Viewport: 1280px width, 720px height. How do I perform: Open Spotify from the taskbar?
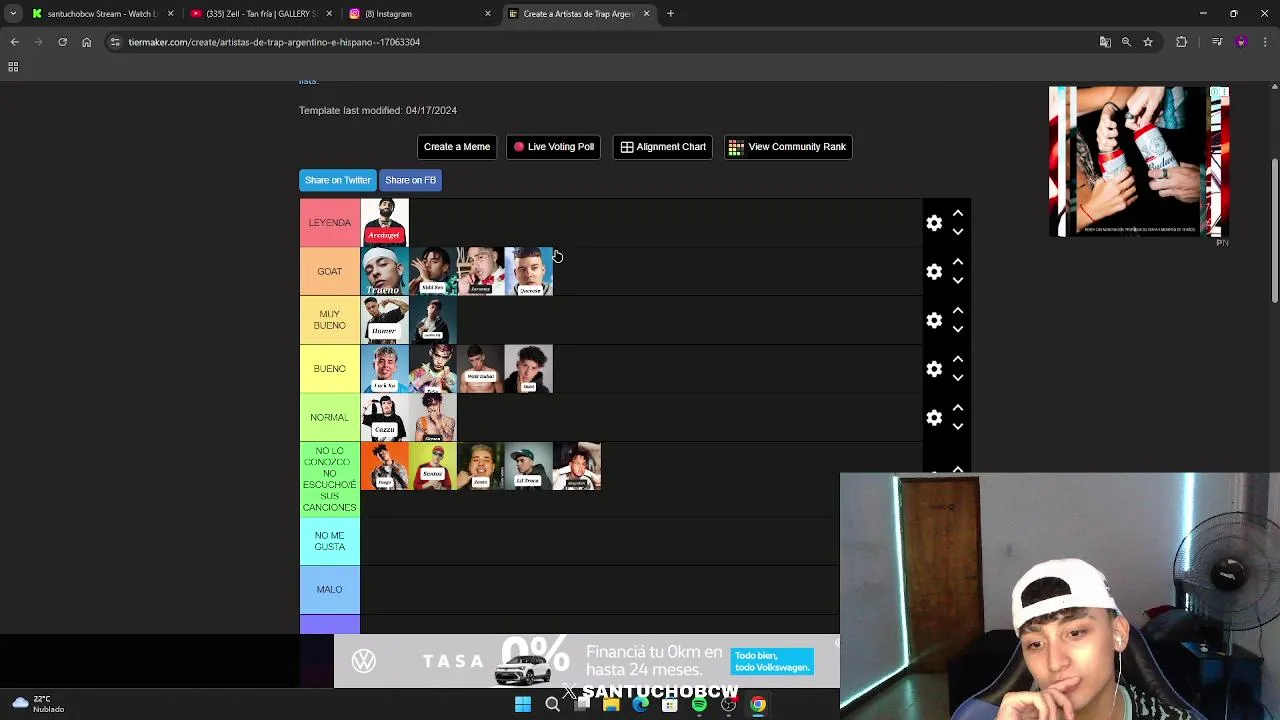[x=699, y=705]
